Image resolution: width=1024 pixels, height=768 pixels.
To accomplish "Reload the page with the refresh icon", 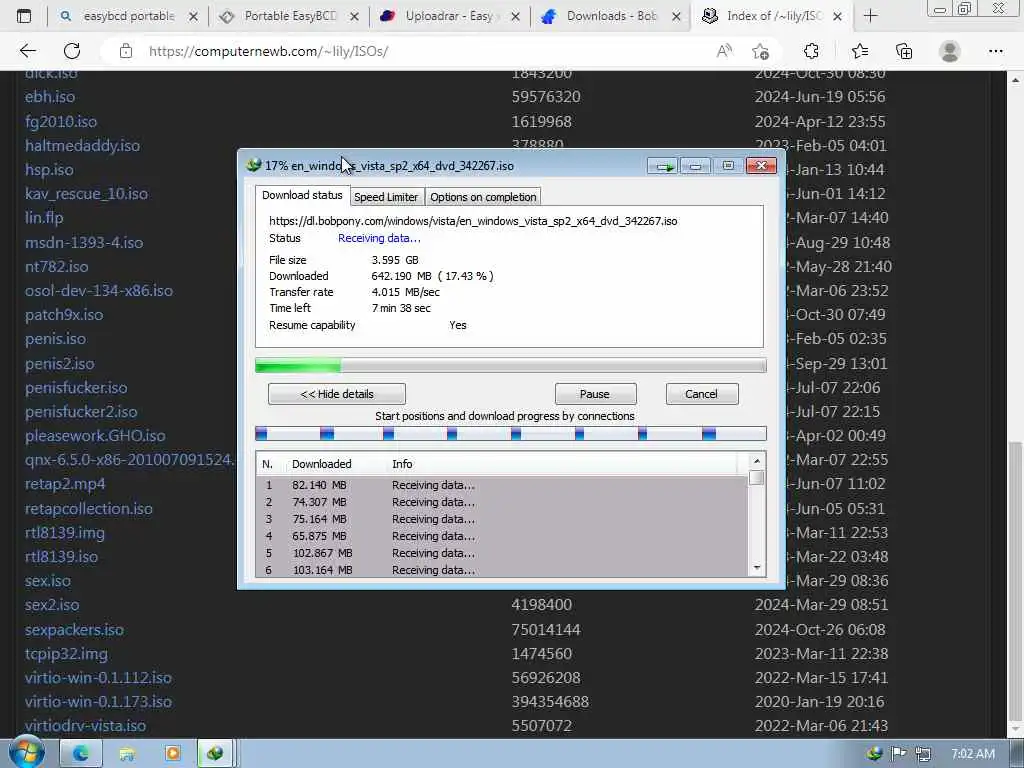I will click(x=72, y=51).
